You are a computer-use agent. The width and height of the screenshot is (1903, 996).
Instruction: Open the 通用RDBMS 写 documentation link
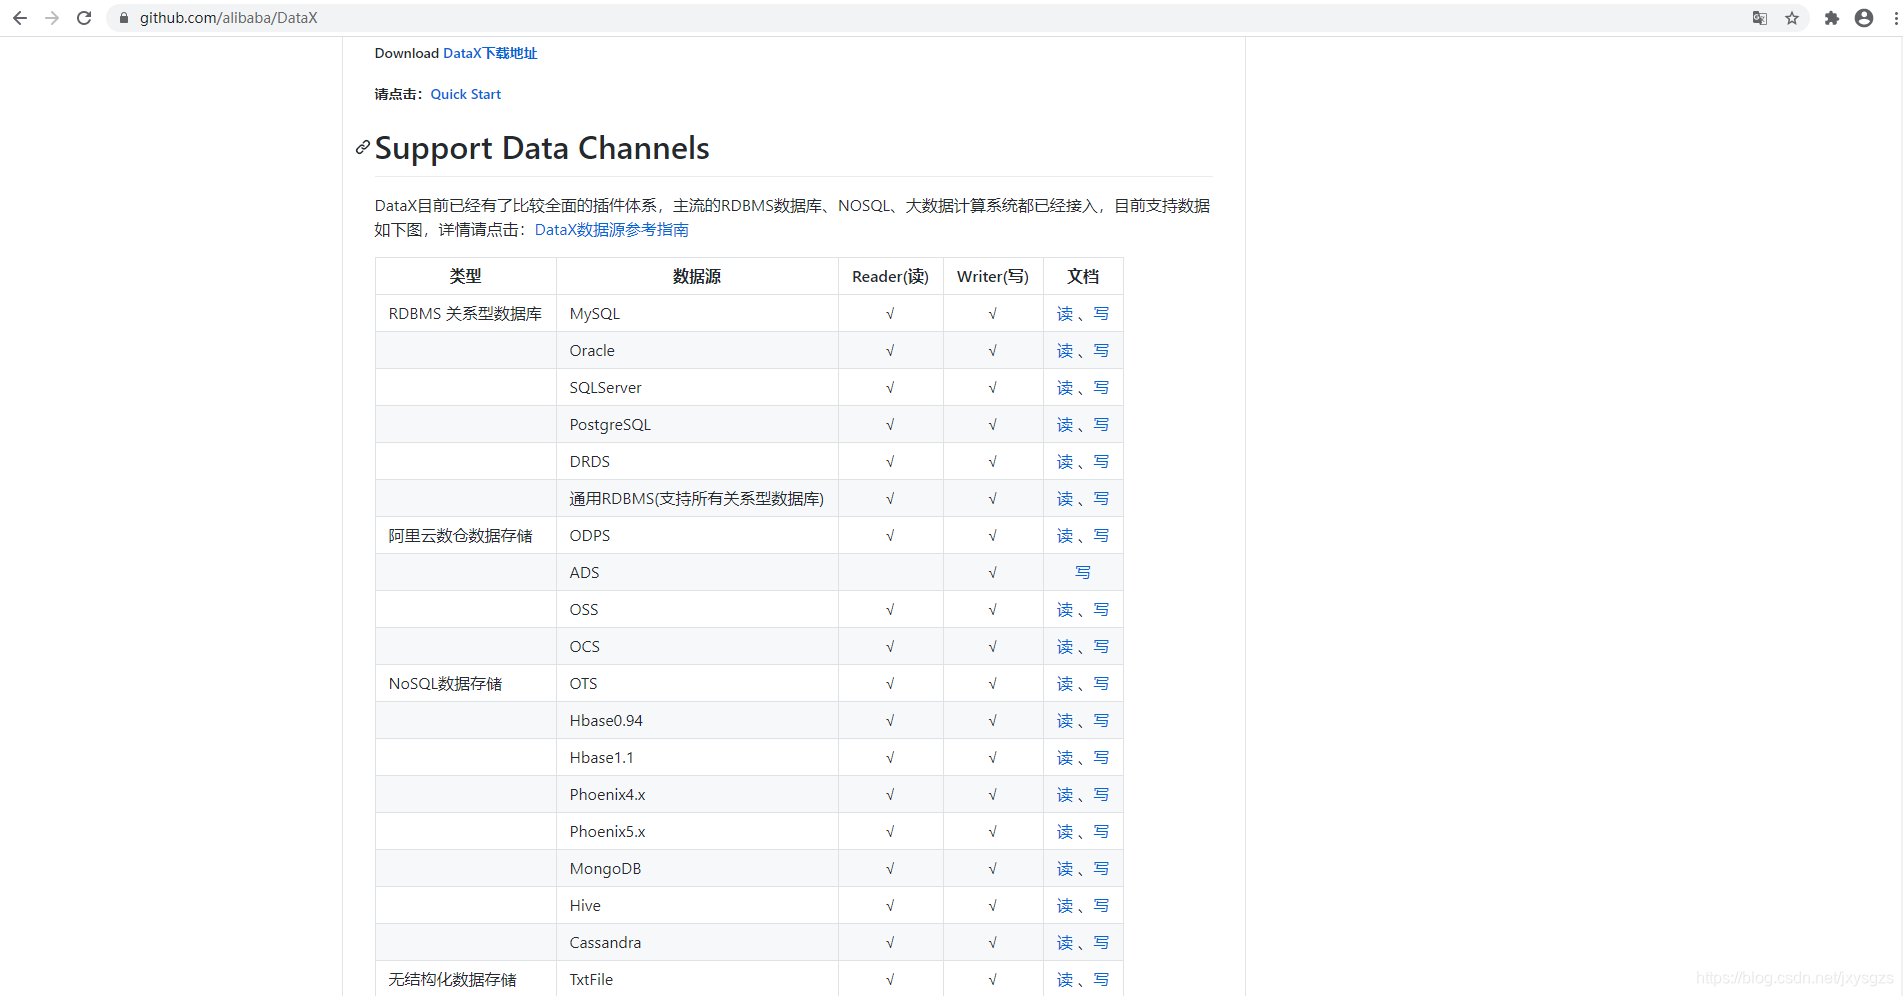[1101, 499]
